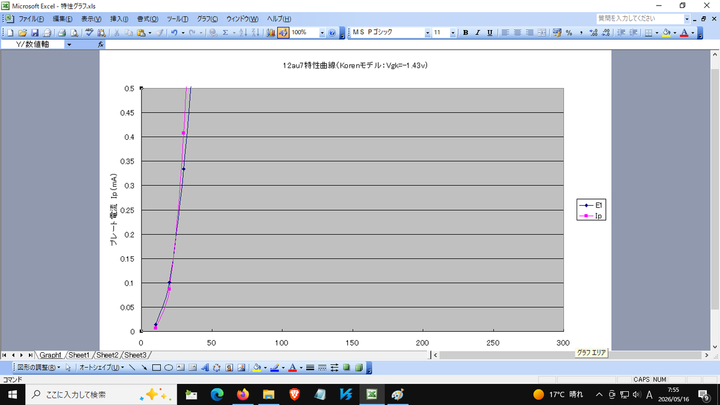Click the help question input field
This screenshot has height=405, width=720.
point(640,19)
